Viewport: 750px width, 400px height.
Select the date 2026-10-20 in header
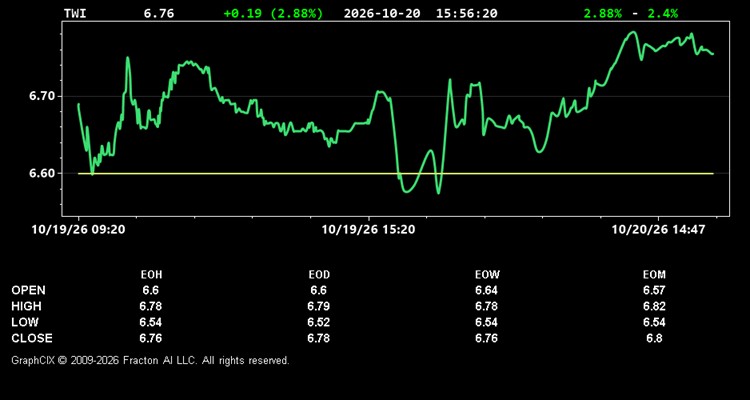point(382,13)
